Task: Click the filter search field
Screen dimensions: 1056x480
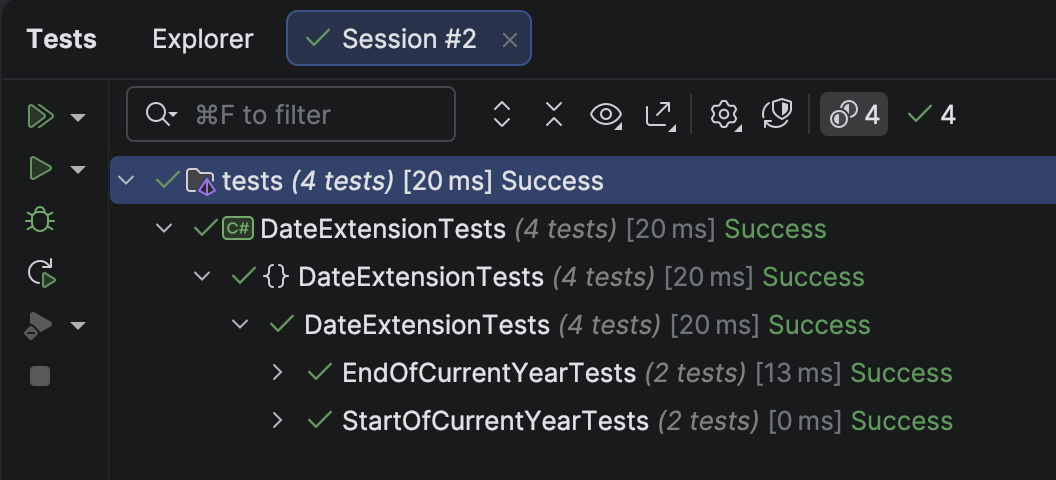Action: click(300, 115)
